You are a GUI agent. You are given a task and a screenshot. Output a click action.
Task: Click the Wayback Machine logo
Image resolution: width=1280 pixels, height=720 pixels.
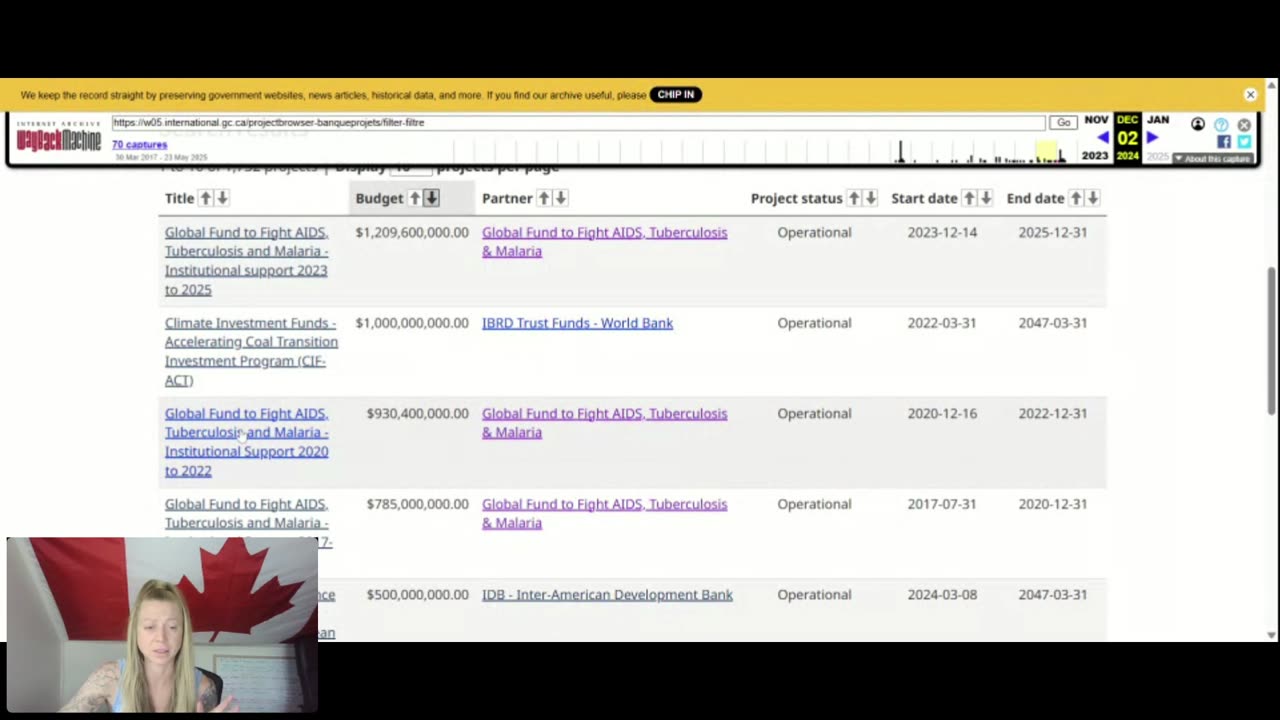tap(58, 137)
